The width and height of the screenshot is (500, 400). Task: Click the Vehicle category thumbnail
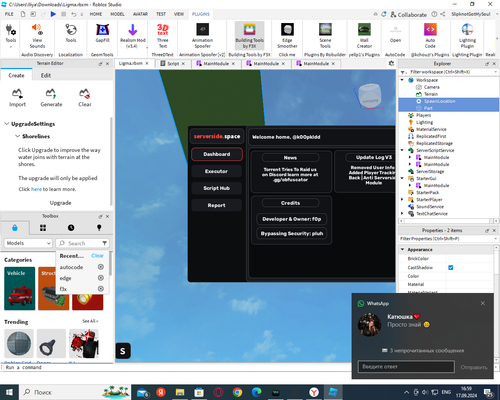point(20,288)
